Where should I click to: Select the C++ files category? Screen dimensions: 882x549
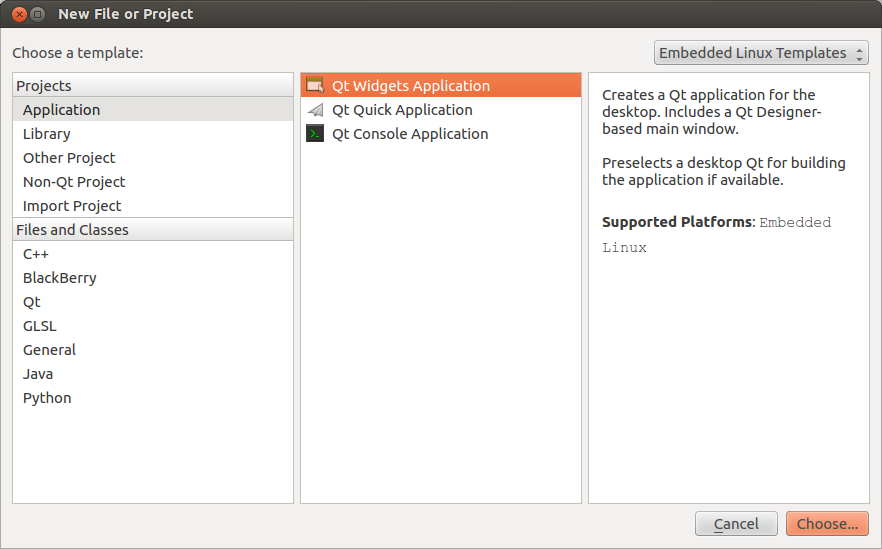[153, 254]
